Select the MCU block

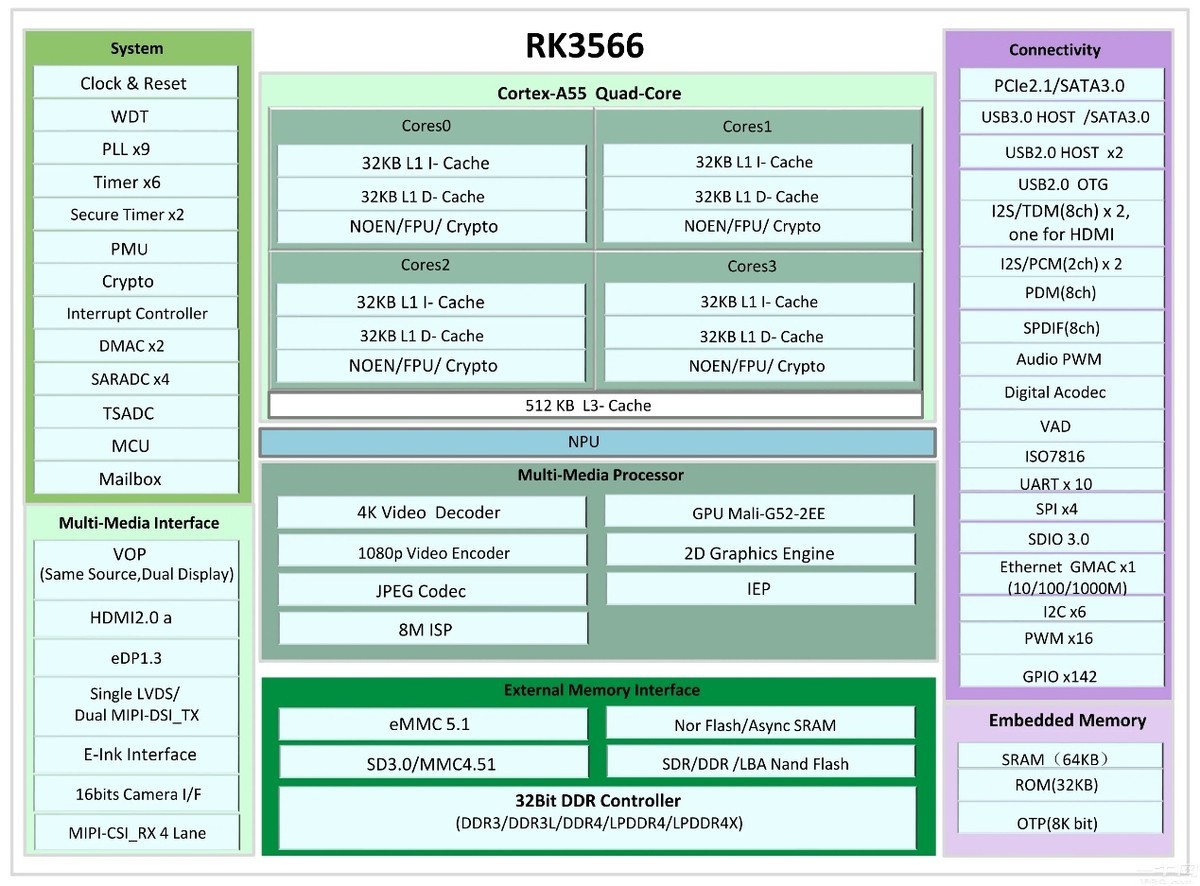pyautogui.click(x=135, y=446)
